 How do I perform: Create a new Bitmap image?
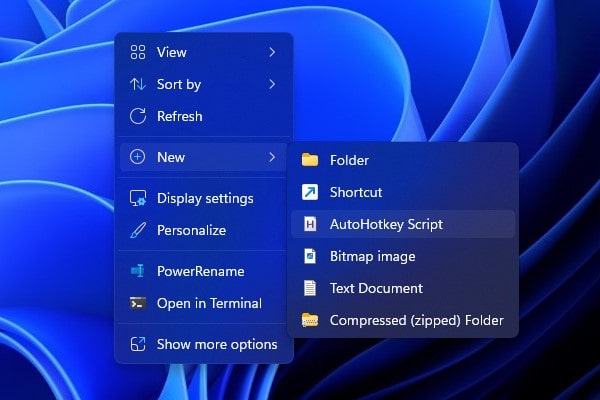point(403,256)
